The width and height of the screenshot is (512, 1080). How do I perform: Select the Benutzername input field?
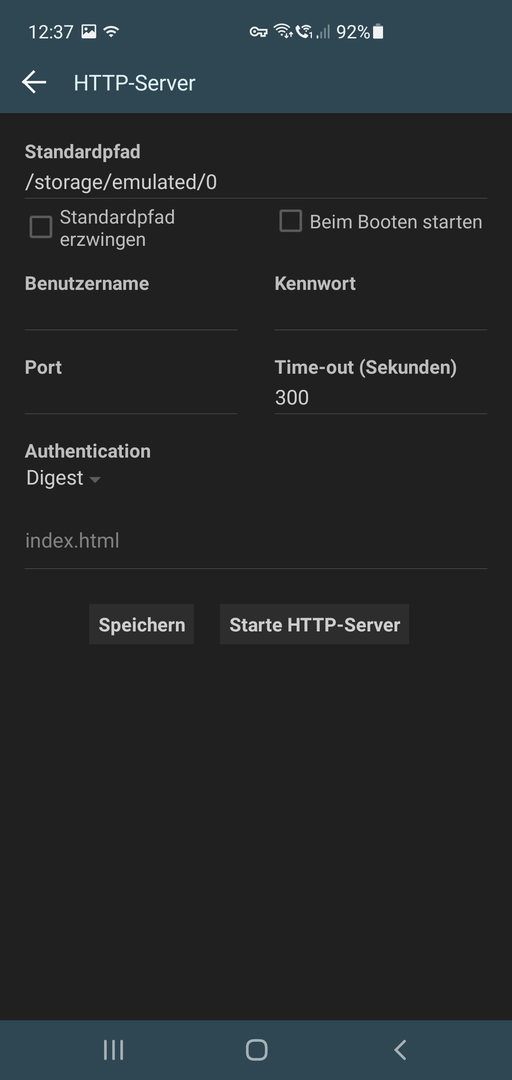131,314
